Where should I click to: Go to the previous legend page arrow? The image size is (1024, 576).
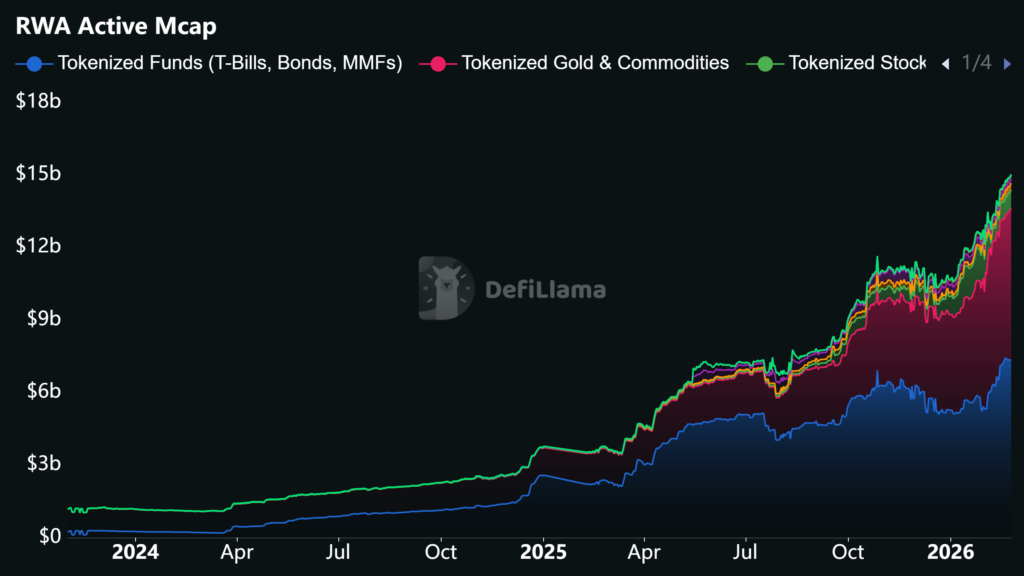[x=945, y=64]
